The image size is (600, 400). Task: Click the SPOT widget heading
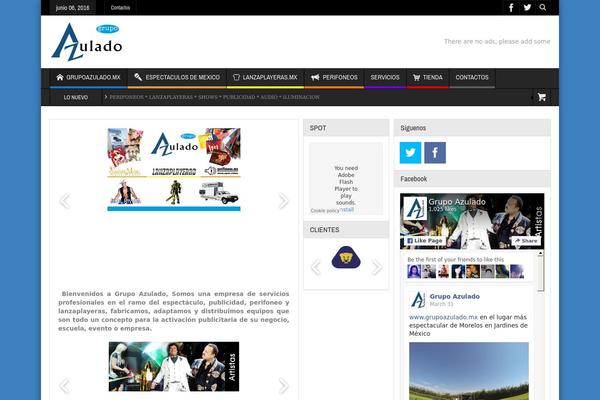pyautogui.click(x=318, y=128)
